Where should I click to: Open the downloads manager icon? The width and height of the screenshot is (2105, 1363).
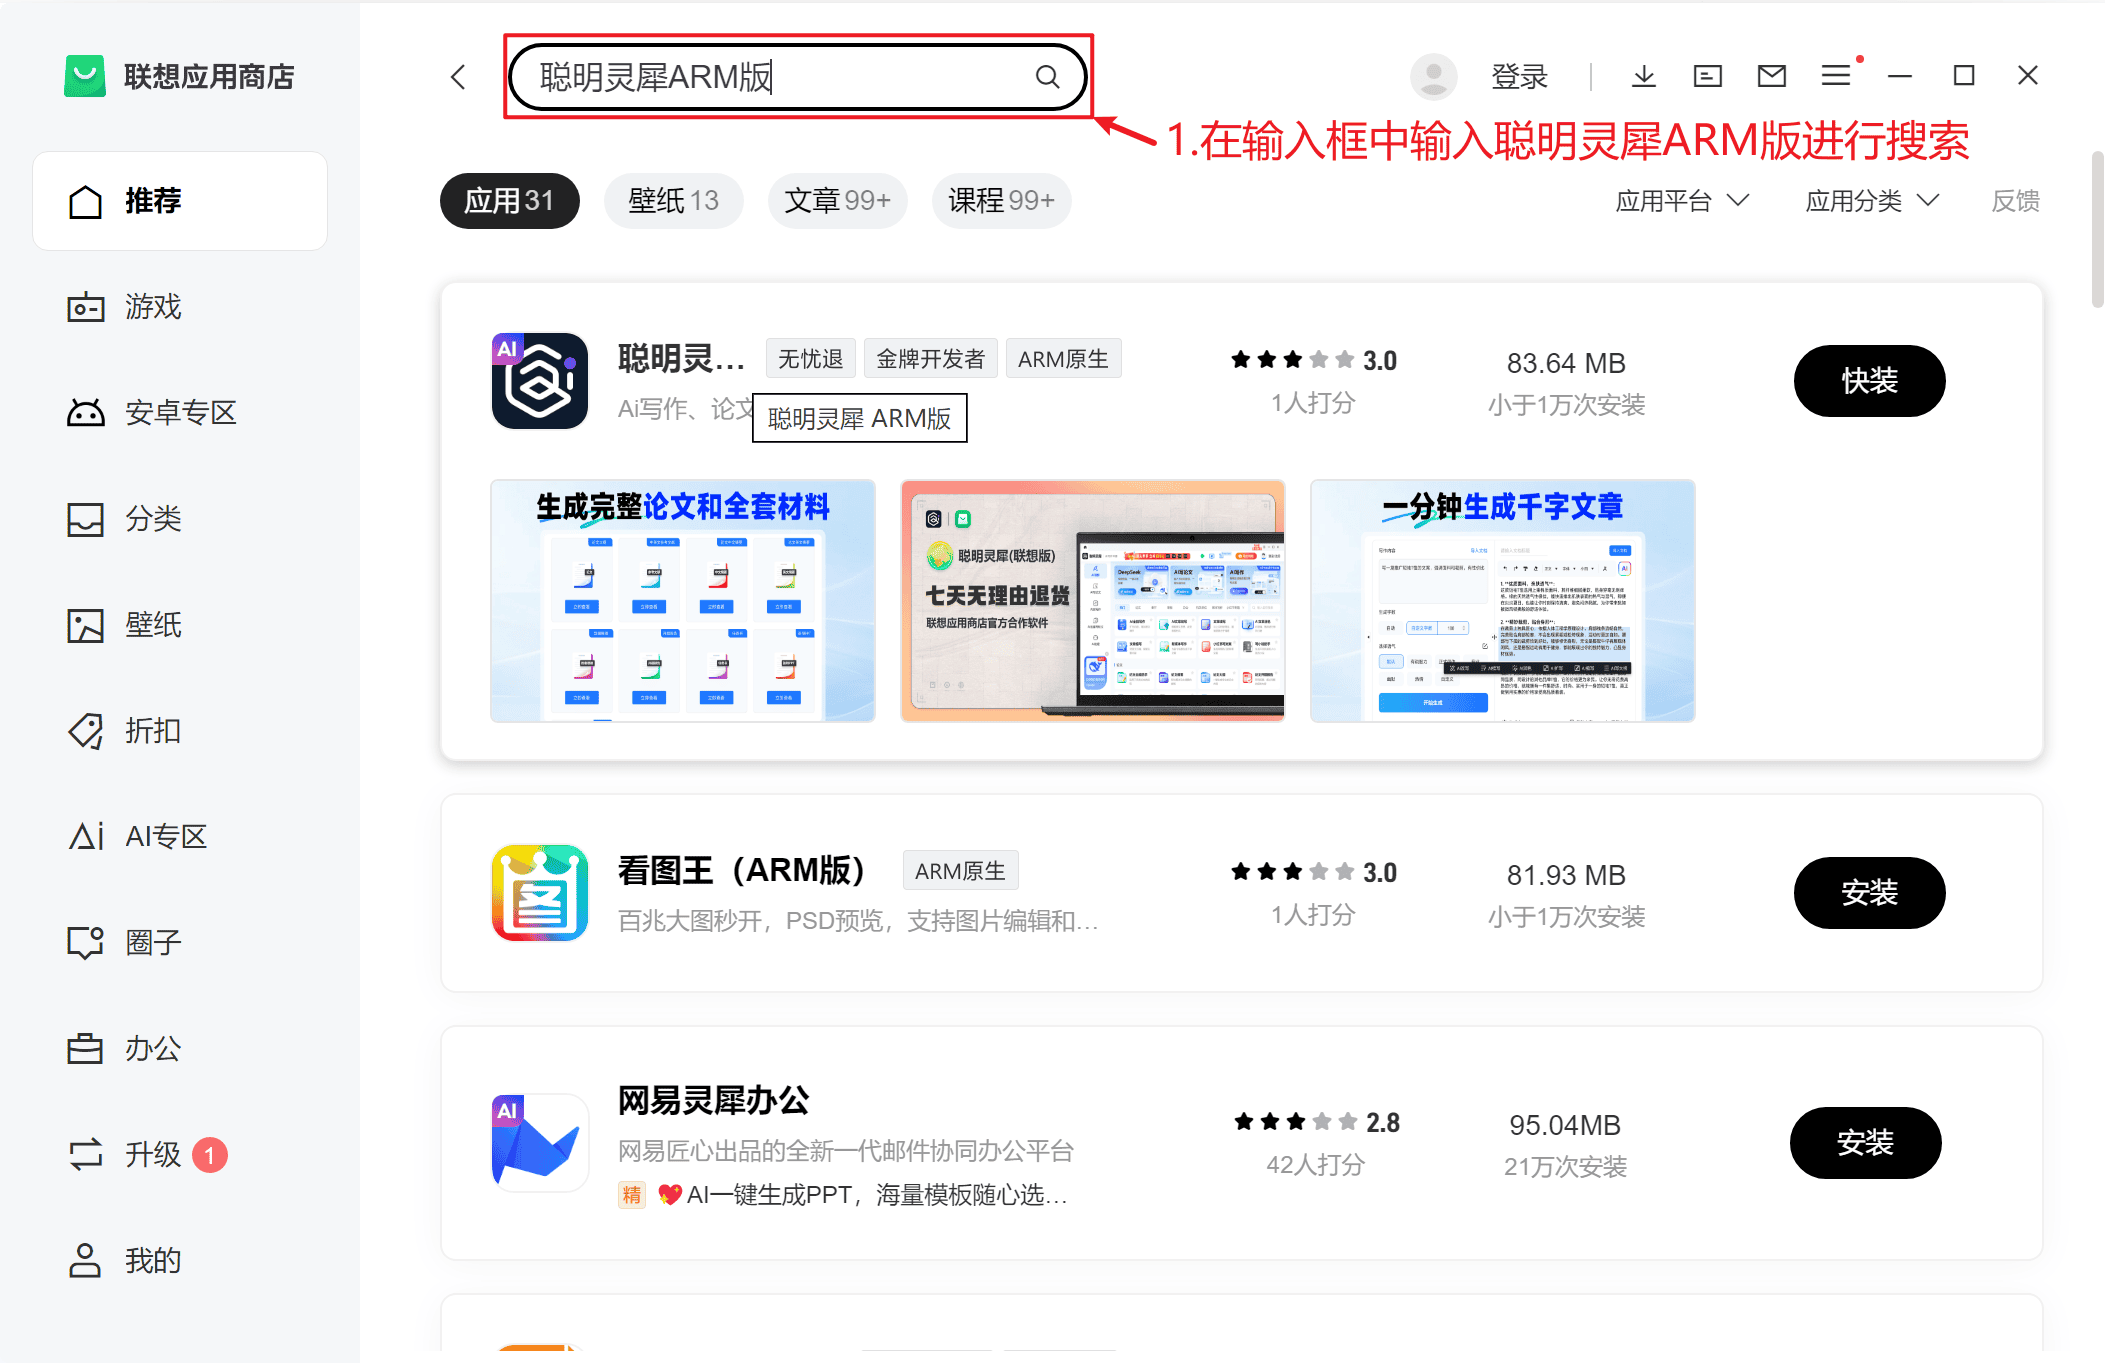coord(1644,76)
